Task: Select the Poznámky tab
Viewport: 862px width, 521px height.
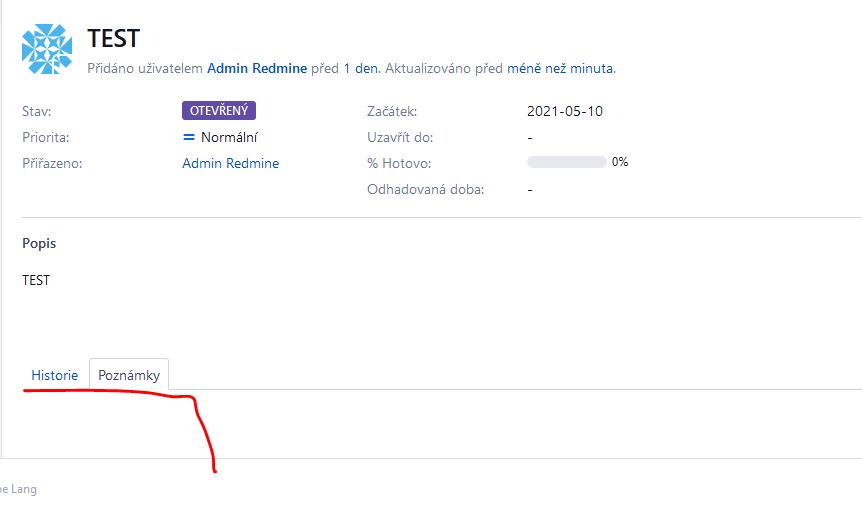Action: coord(129,375)
